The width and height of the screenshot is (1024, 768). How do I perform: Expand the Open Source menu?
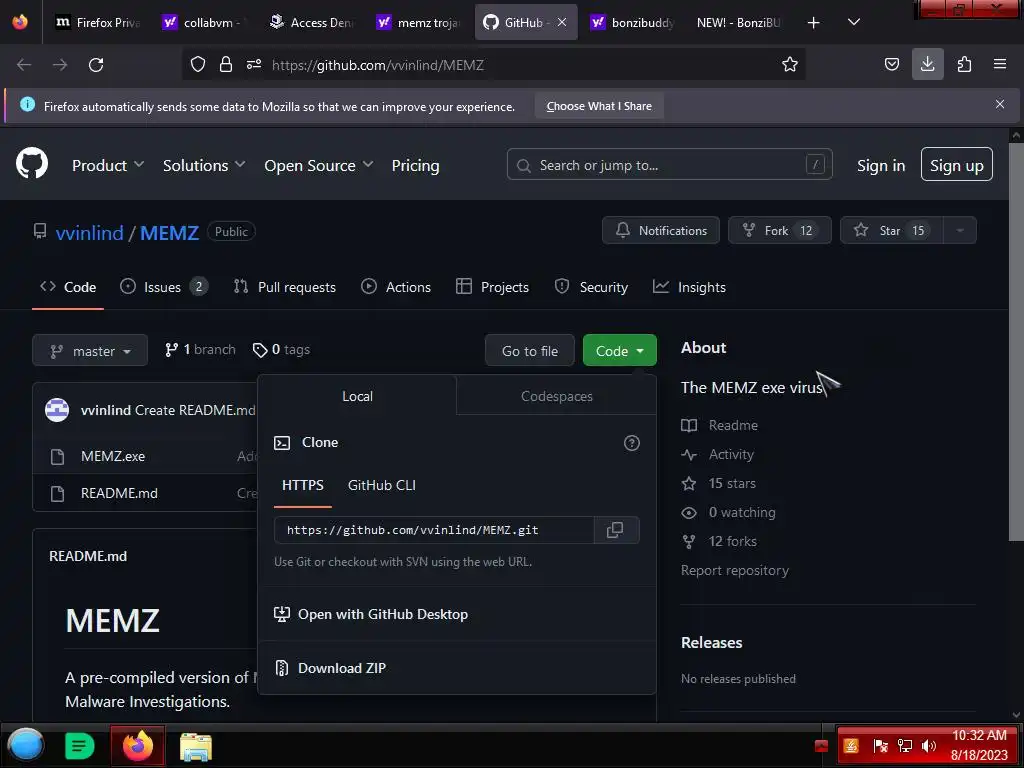[319, 165]
